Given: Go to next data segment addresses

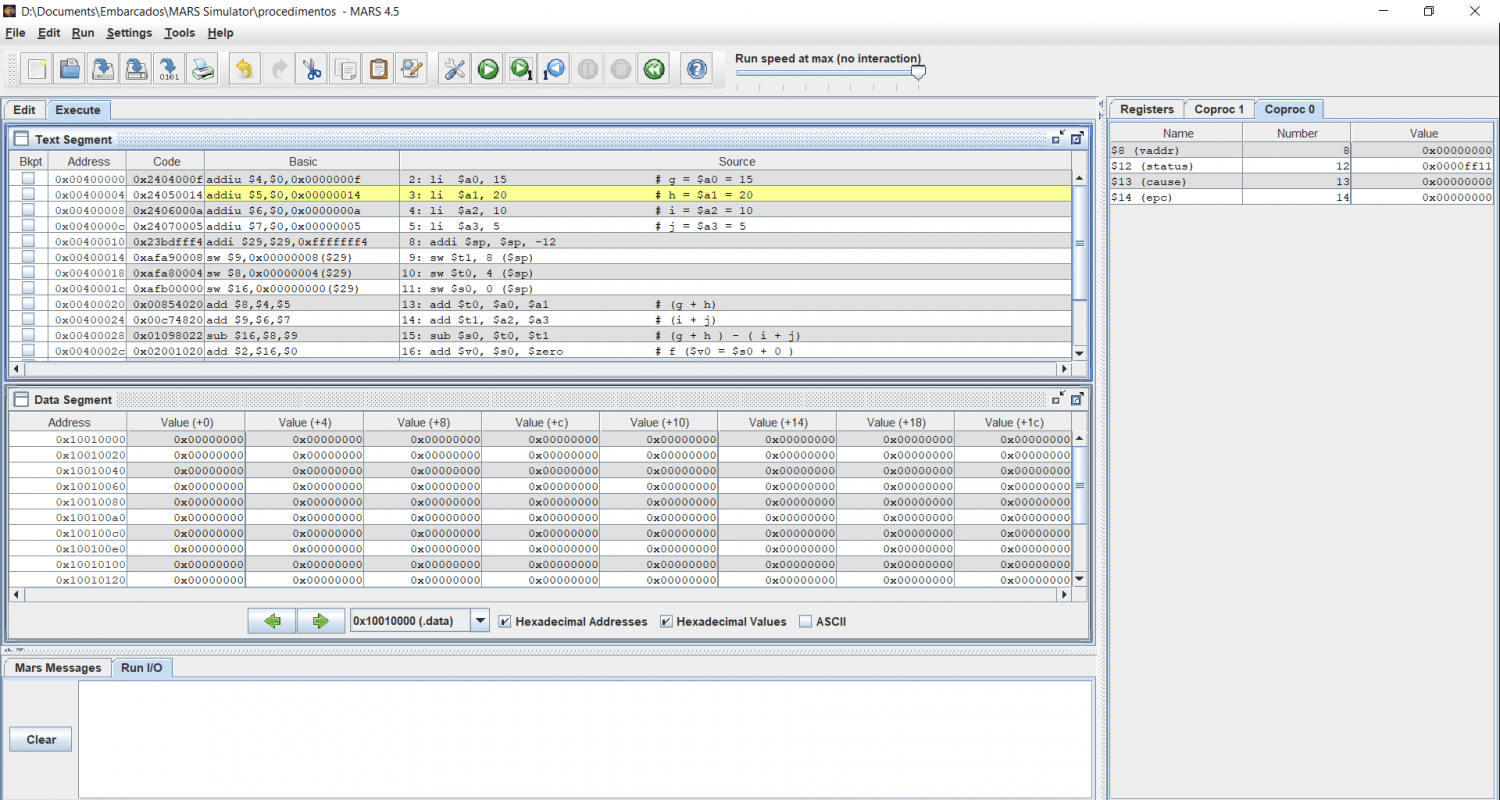Looking at the screenshot, I should click(321, 621).
